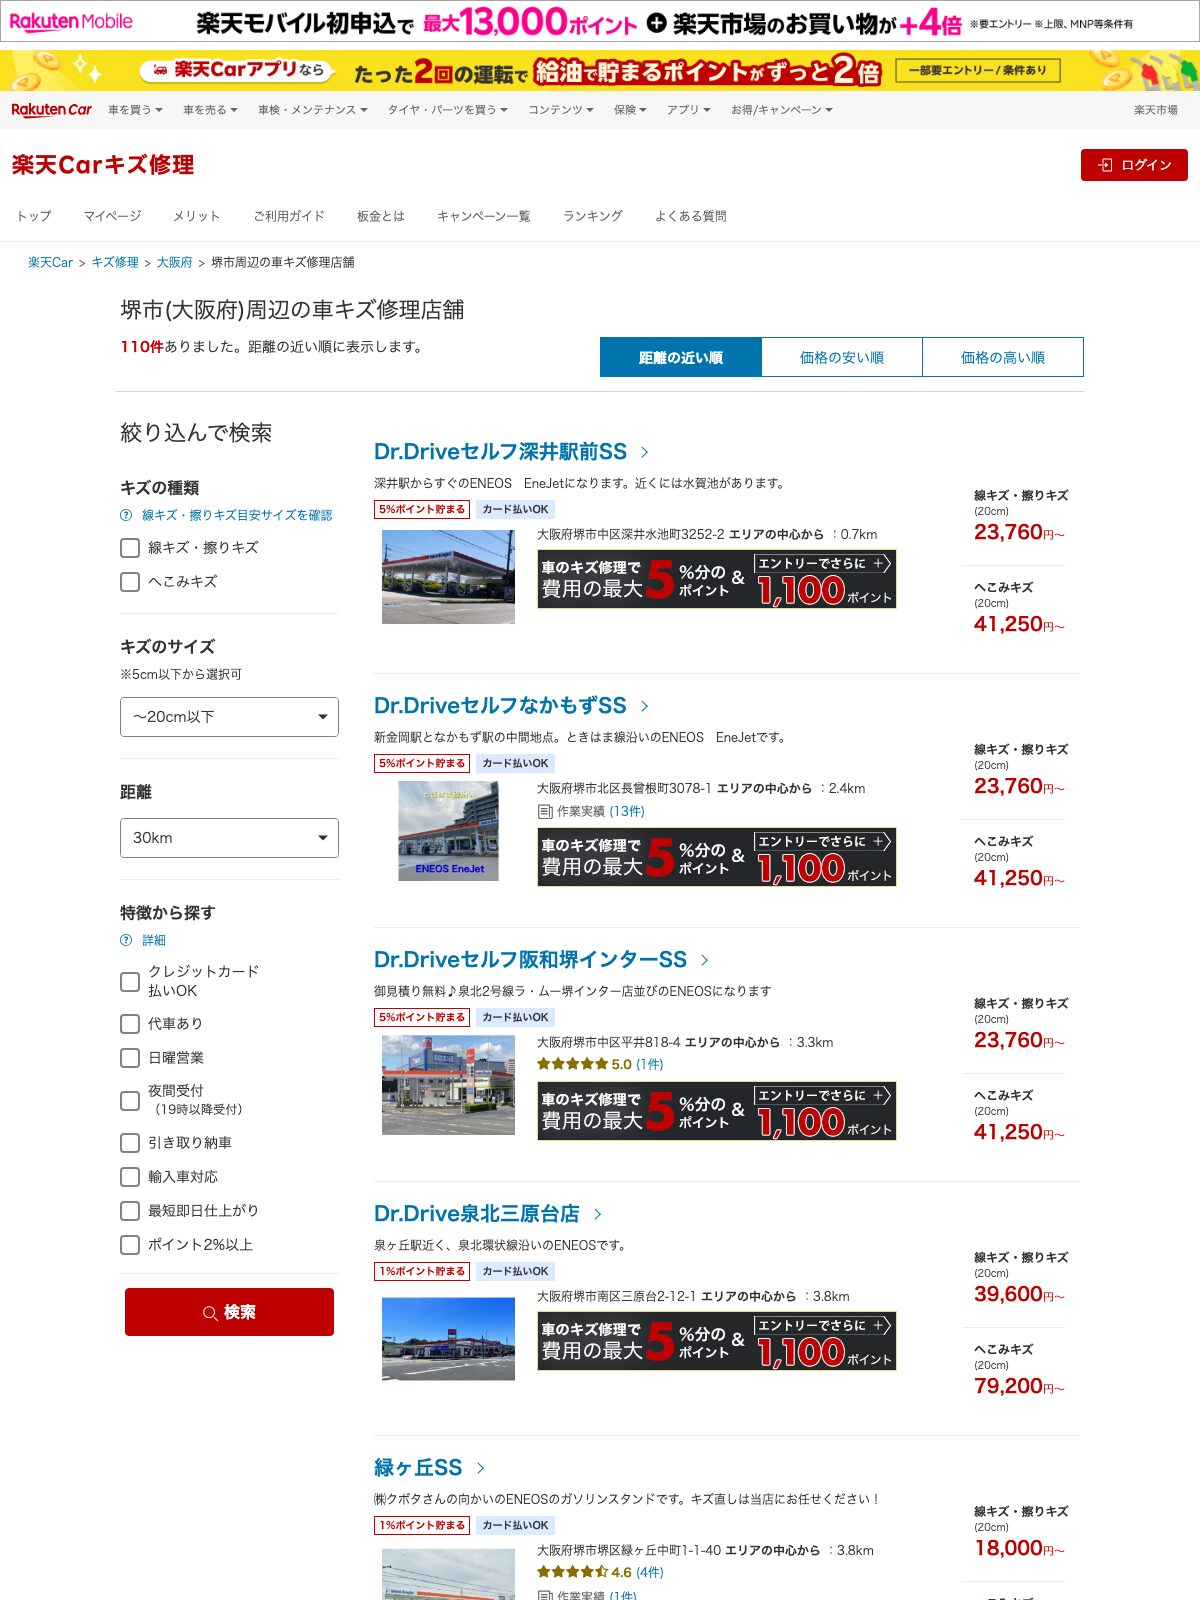Viewport: 1200px width, 1600px height.
Task: Click 大阪府 breadcrumb link
Action: point(174,262)
